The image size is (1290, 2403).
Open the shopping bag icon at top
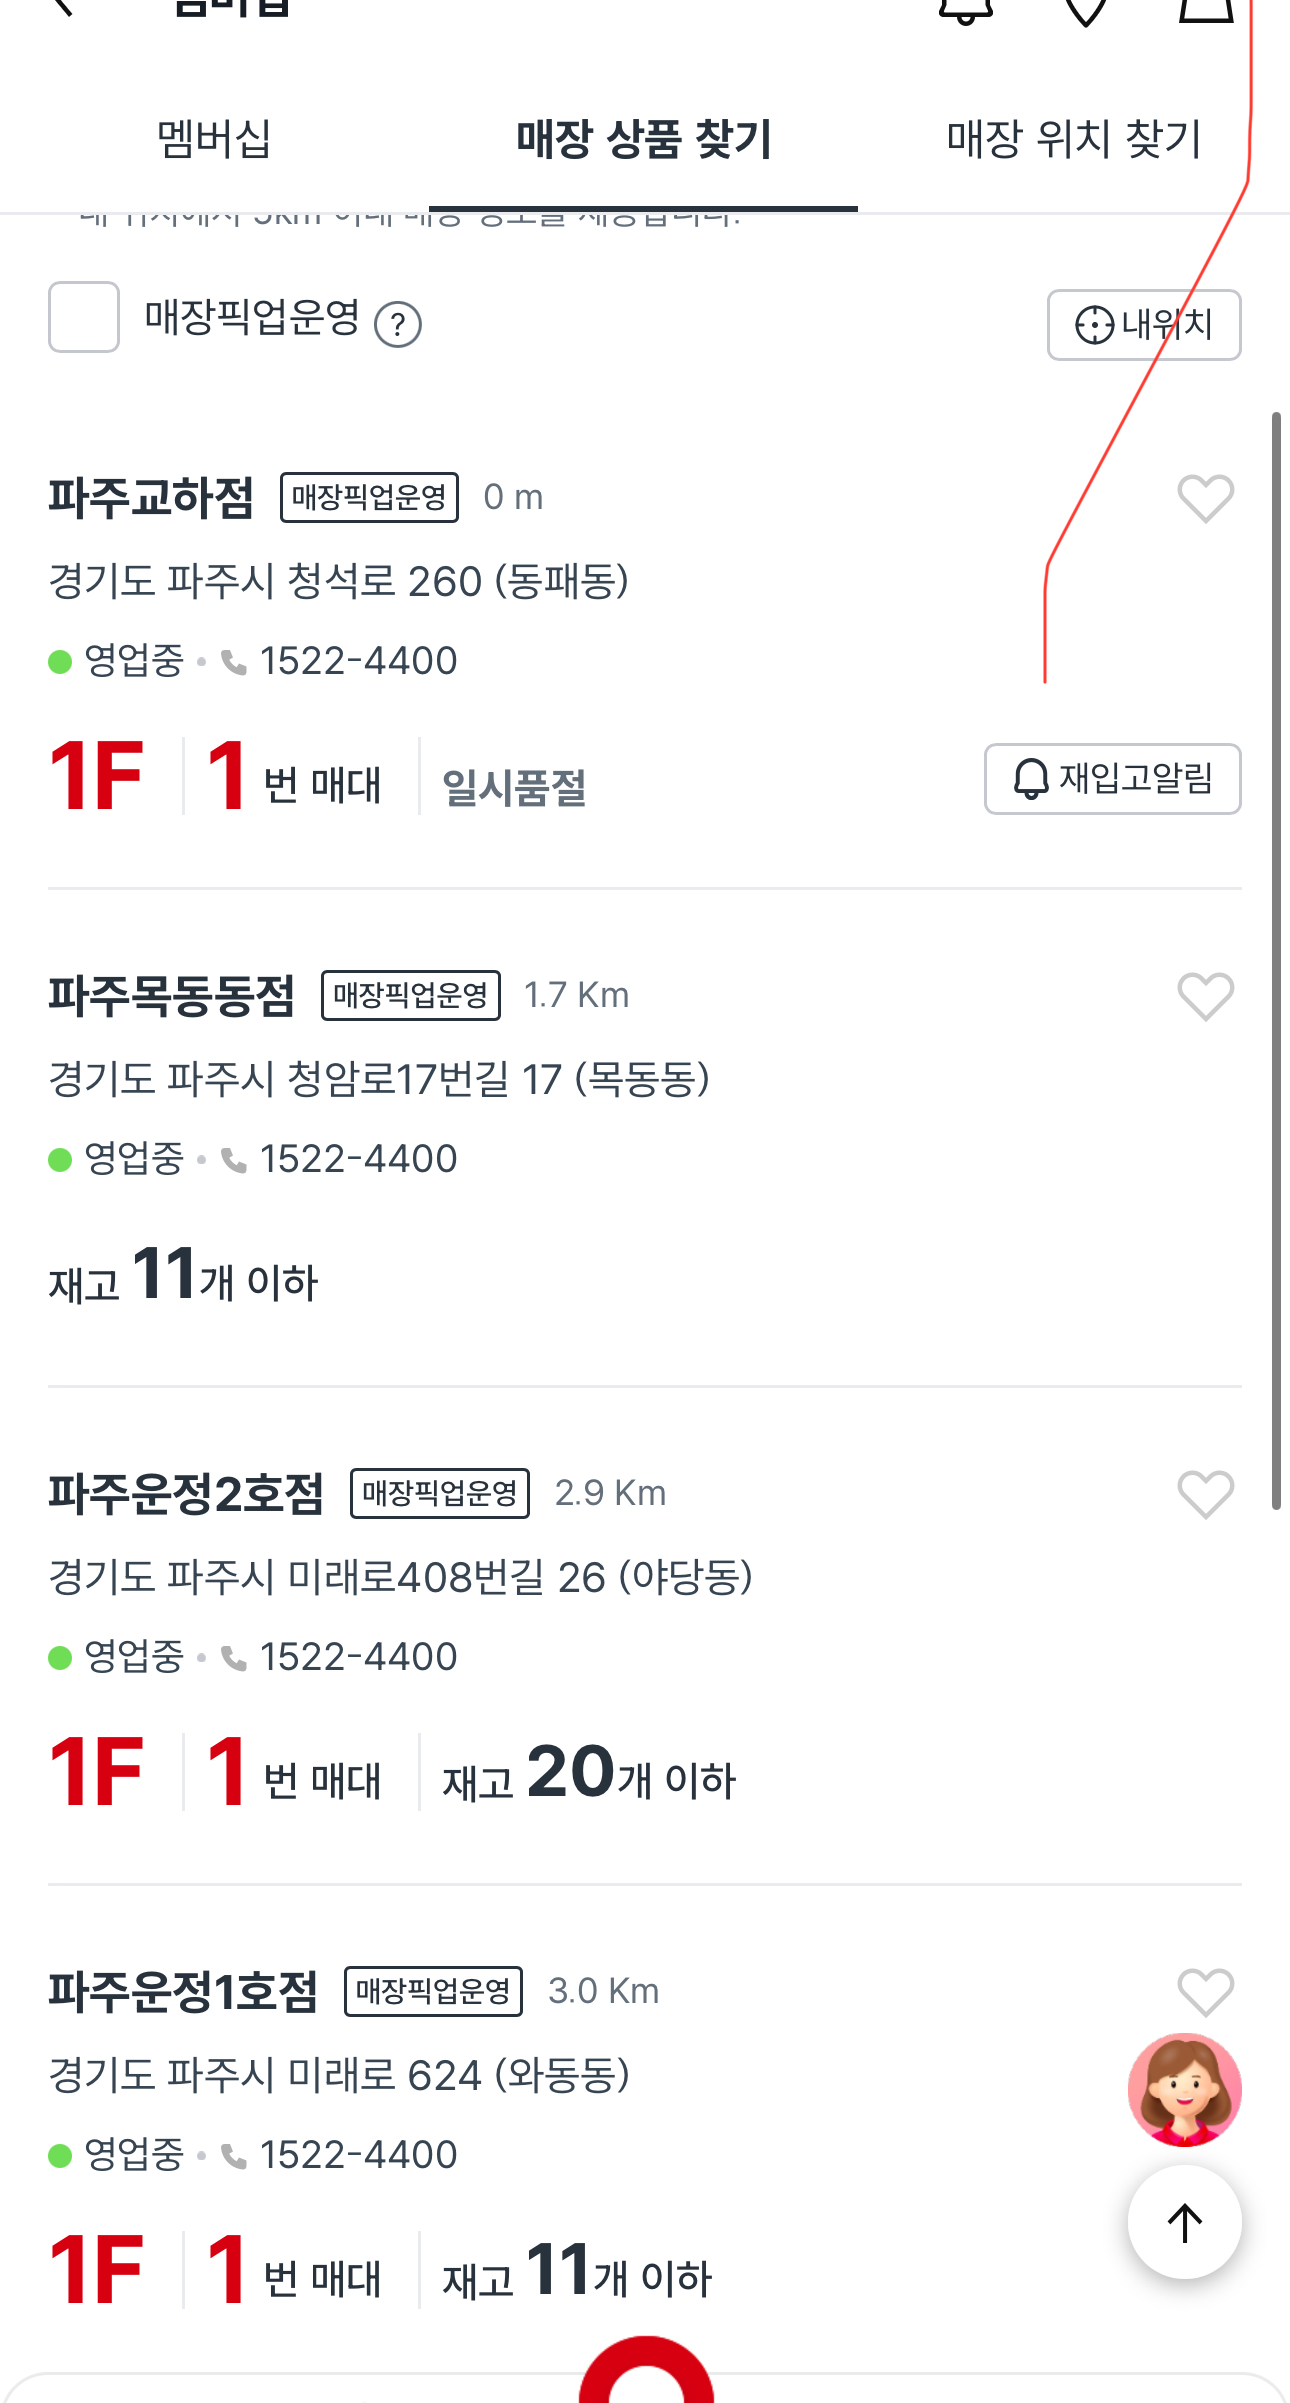point(1205,8)
